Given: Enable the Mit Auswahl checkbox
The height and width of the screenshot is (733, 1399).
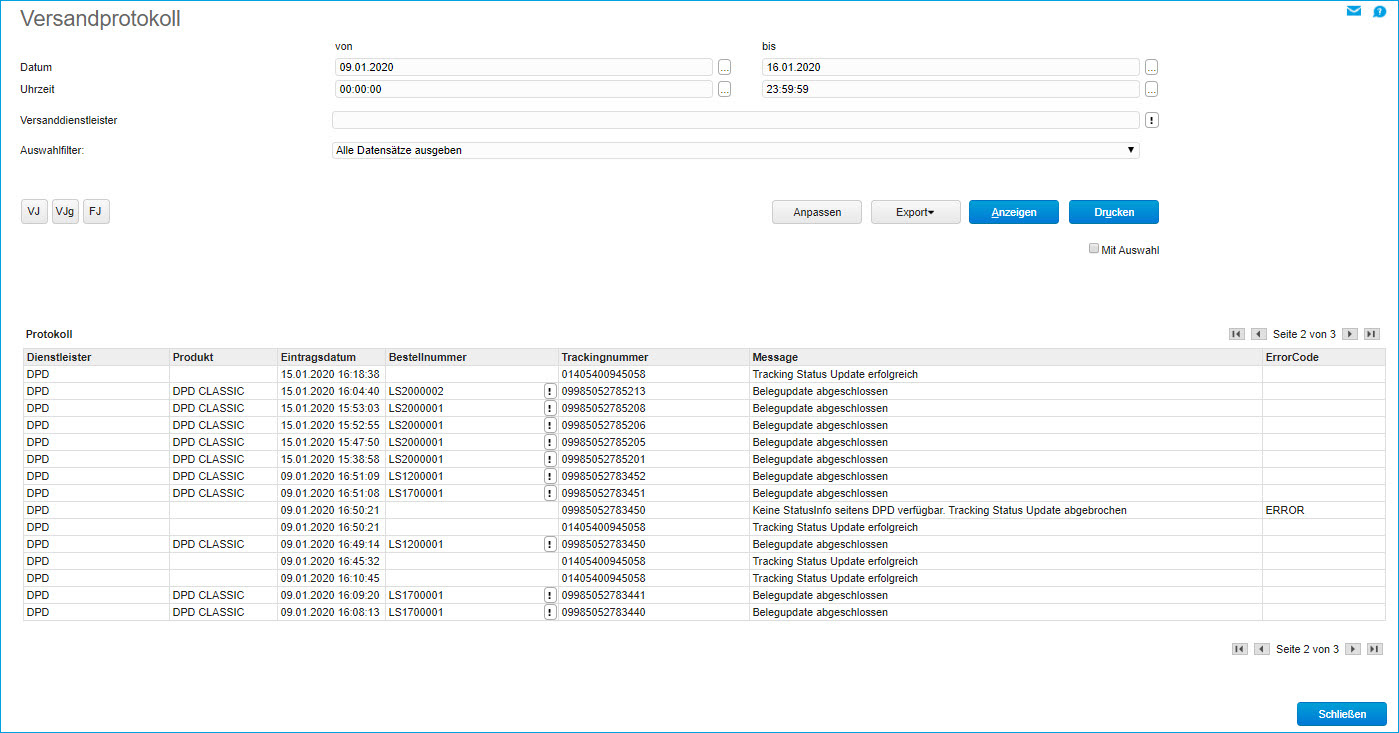Looking at the screenshot, I should click(1094, 249).
